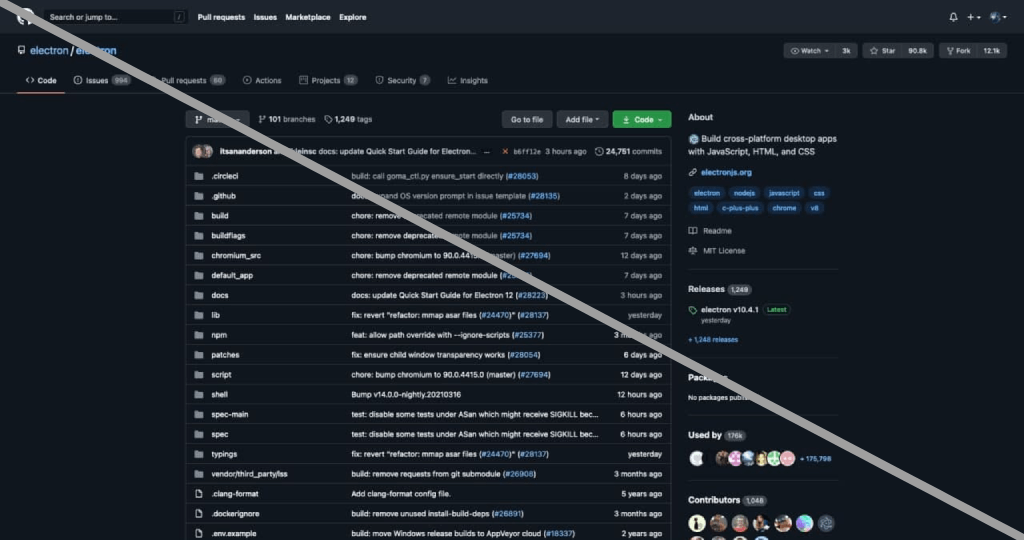Switch to the Insights tab

[x=468, y=80]
